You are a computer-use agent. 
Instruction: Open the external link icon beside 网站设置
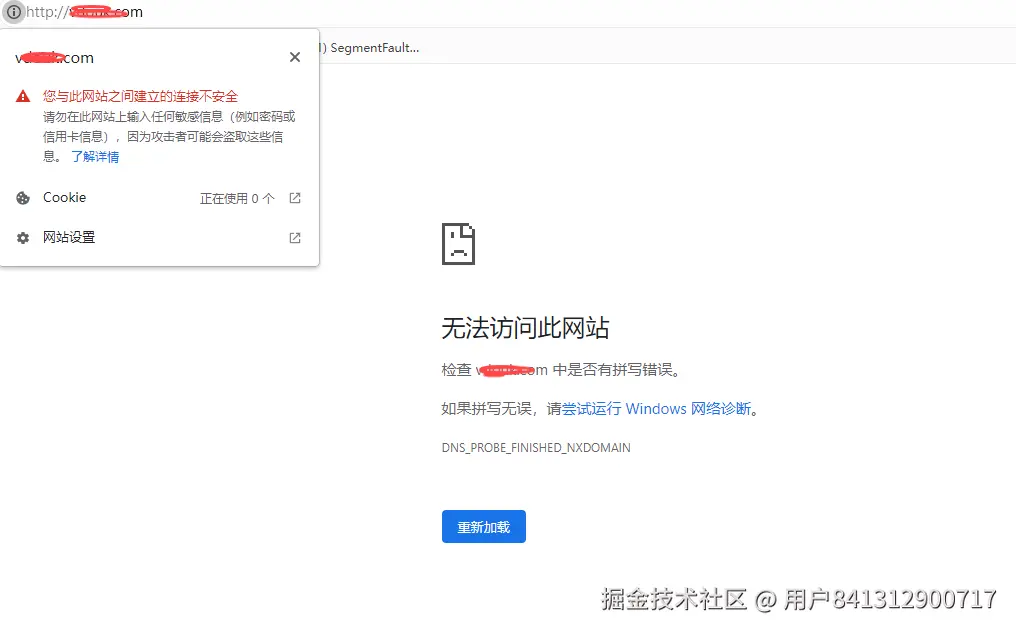[x=294, y=237]
